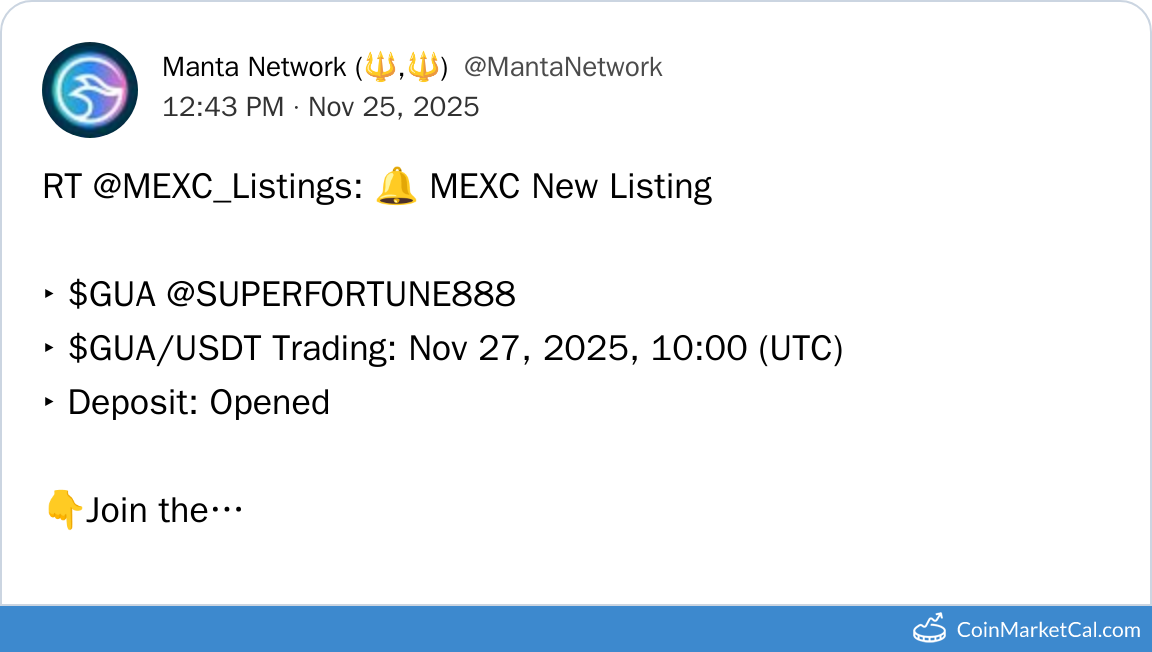Click the CoinMarketCal.com text in the footer
Screen dimensions: 1152x652
1048,630
